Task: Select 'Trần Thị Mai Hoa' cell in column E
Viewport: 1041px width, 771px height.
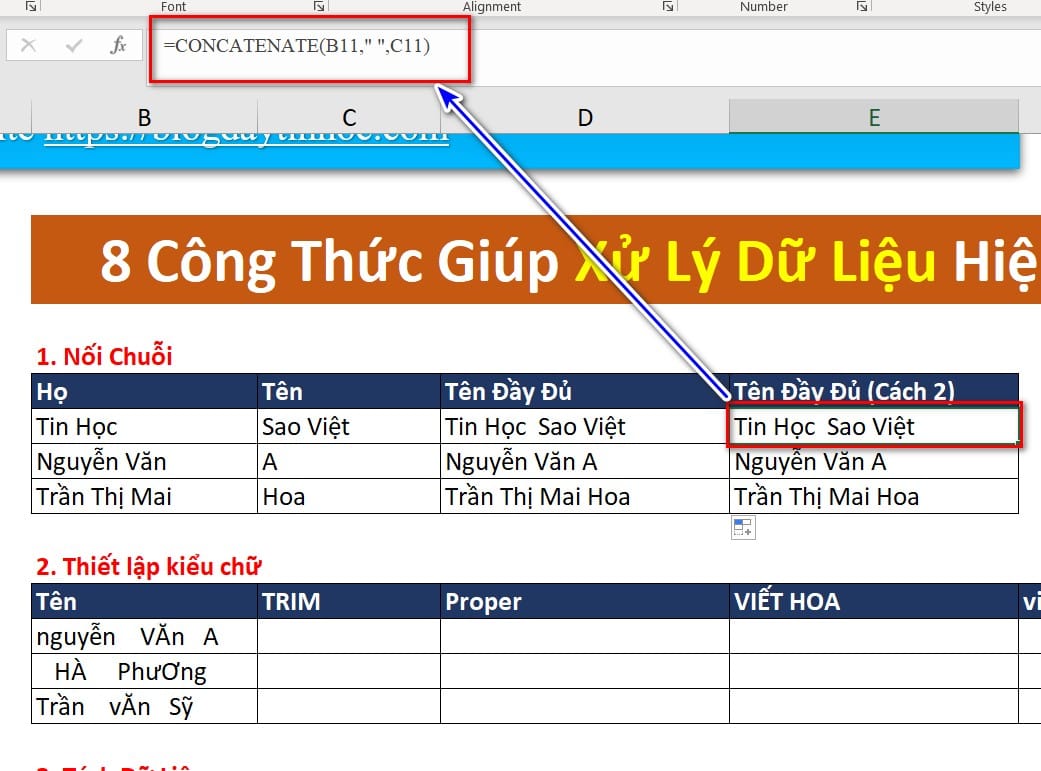Action: click(x=874, y=497)
